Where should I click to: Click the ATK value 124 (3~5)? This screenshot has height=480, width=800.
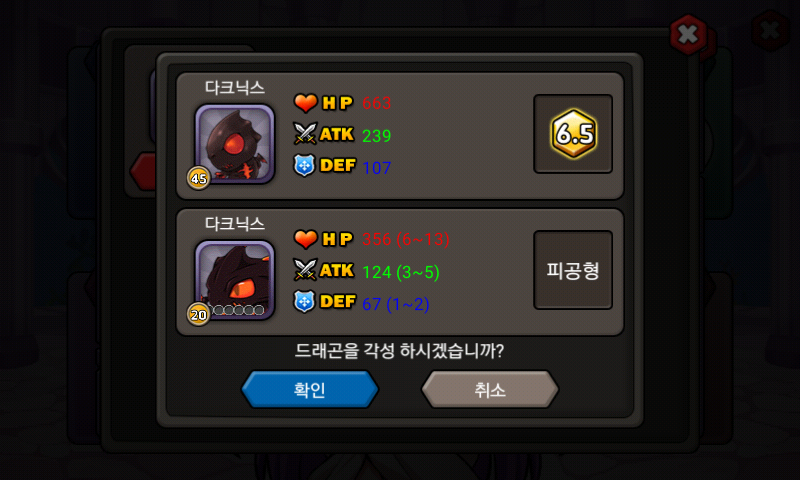[401, 272]
